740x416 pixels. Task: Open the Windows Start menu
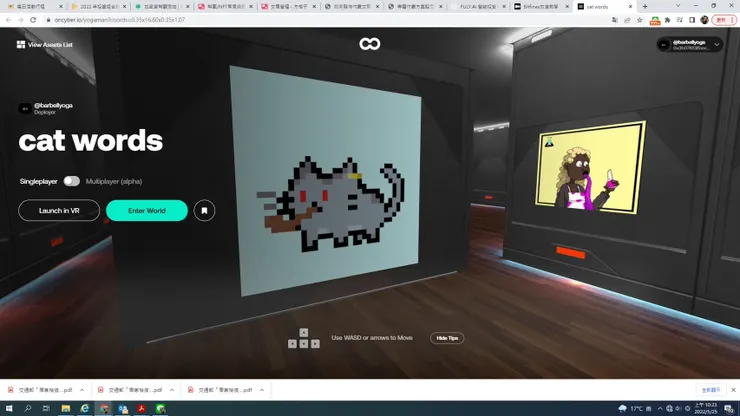click(x=9, y=408)
